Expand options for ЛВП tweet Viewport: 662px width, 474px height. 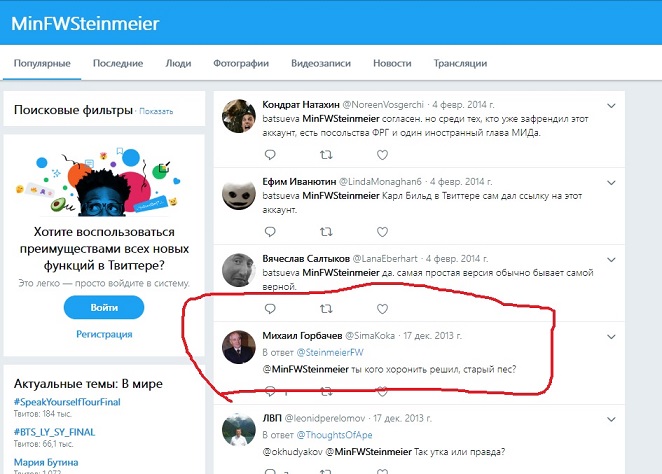pos(611,420)
